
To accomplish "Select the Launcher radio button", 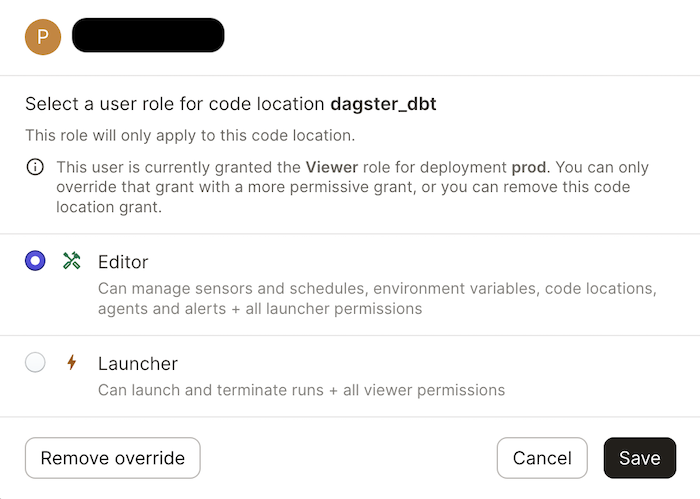I will (x=35, y=362).
